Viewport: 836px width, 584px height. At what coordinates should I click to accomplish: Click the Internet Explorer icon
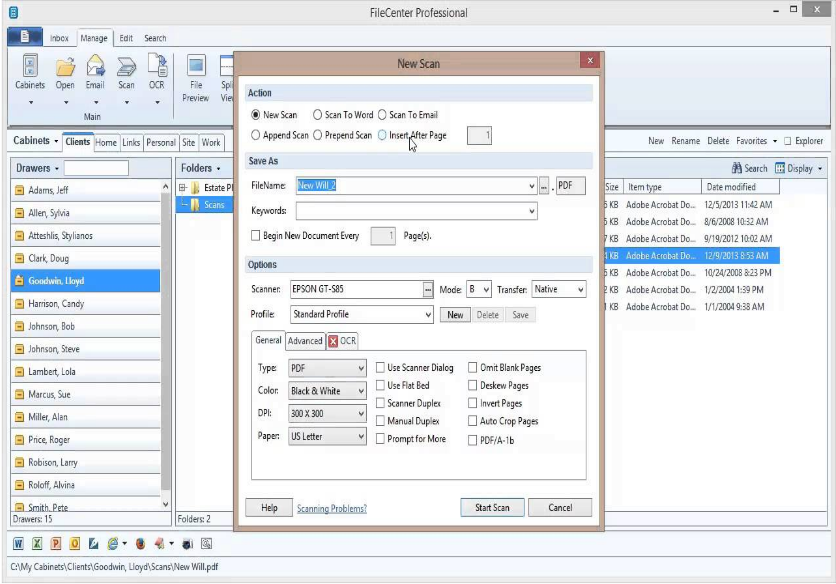click(x=112, y=543)
